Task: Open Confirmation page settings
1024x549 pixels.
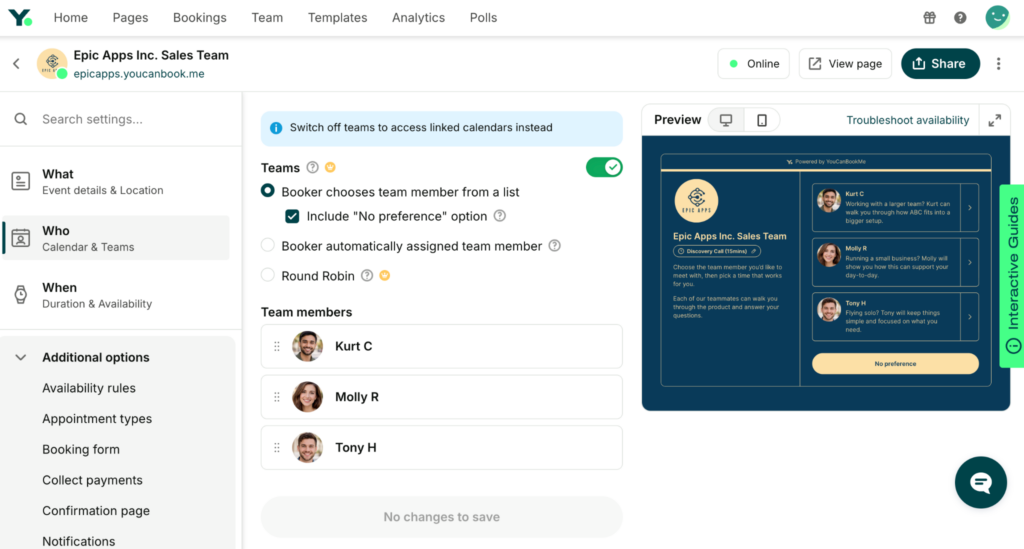Action: click(96, 511)
